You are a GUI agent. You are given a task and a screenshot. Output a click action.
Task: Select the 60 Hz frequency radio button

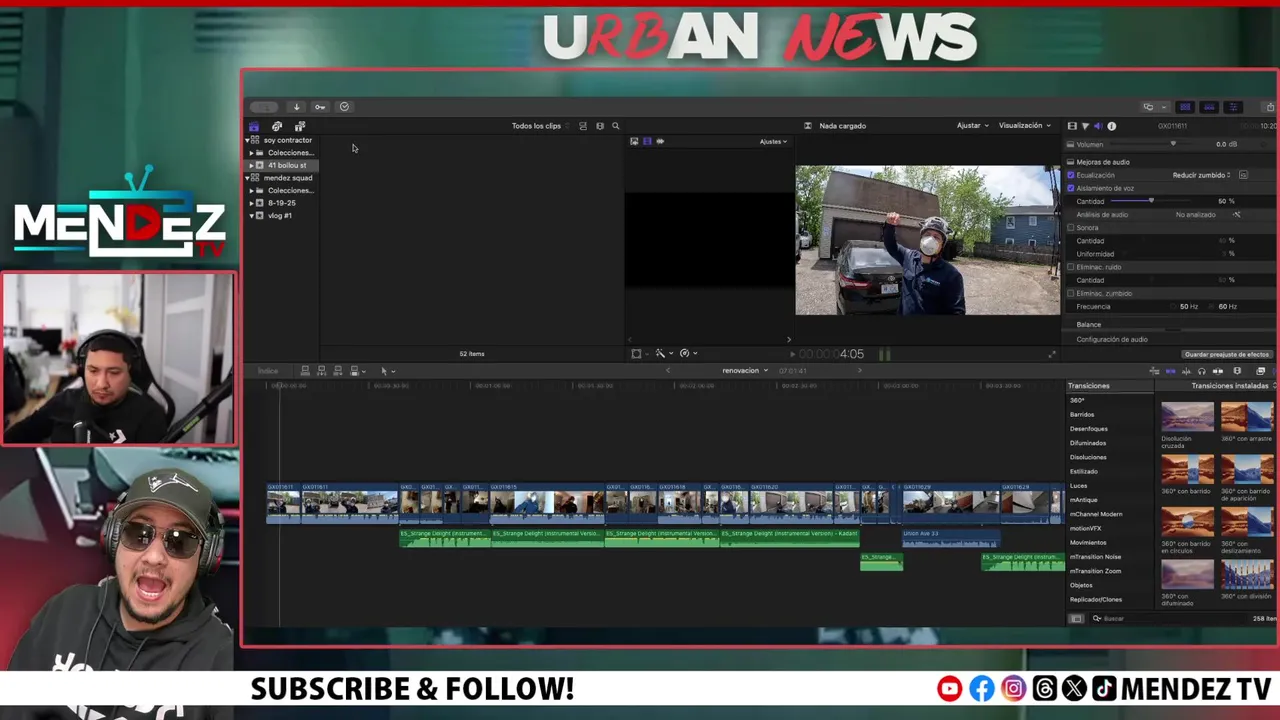pos(1213,307)
